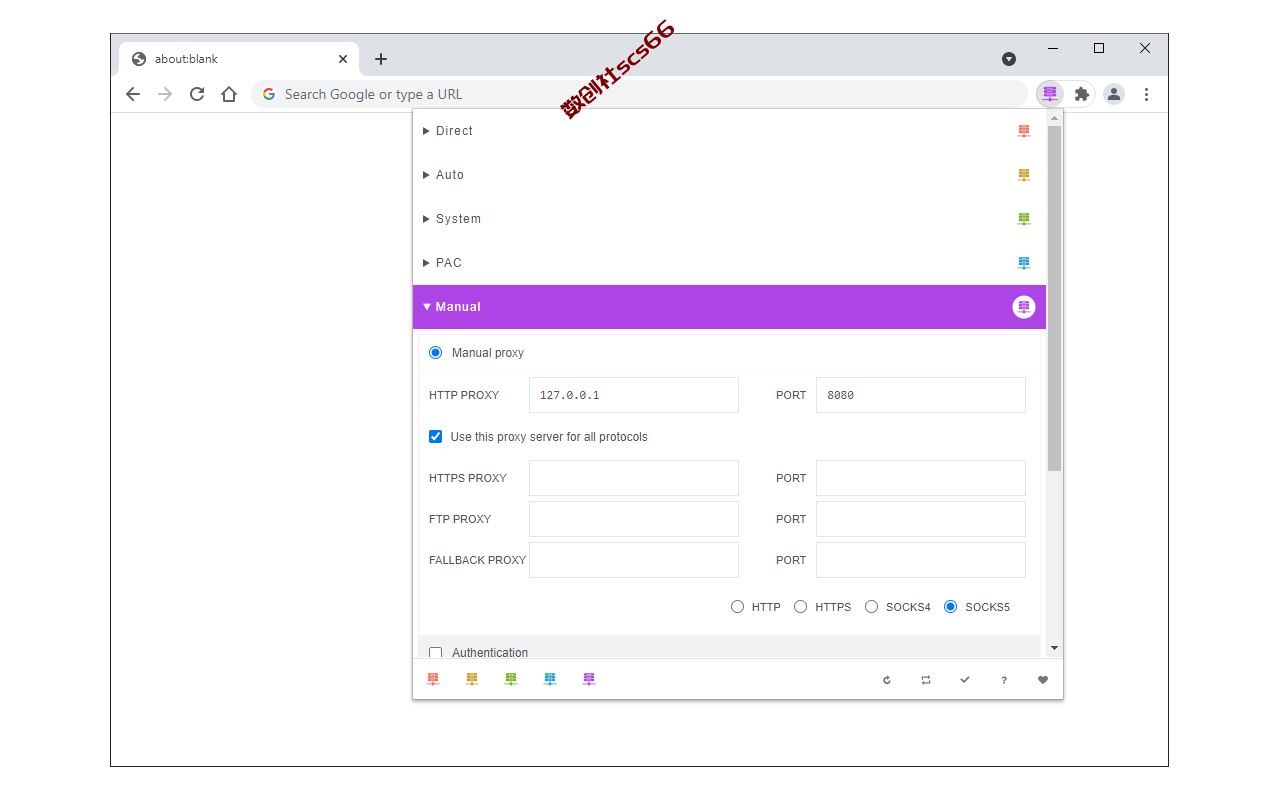Select the SOCKS5 radio option
The image size is (1280, 800).
coord(951,607)
